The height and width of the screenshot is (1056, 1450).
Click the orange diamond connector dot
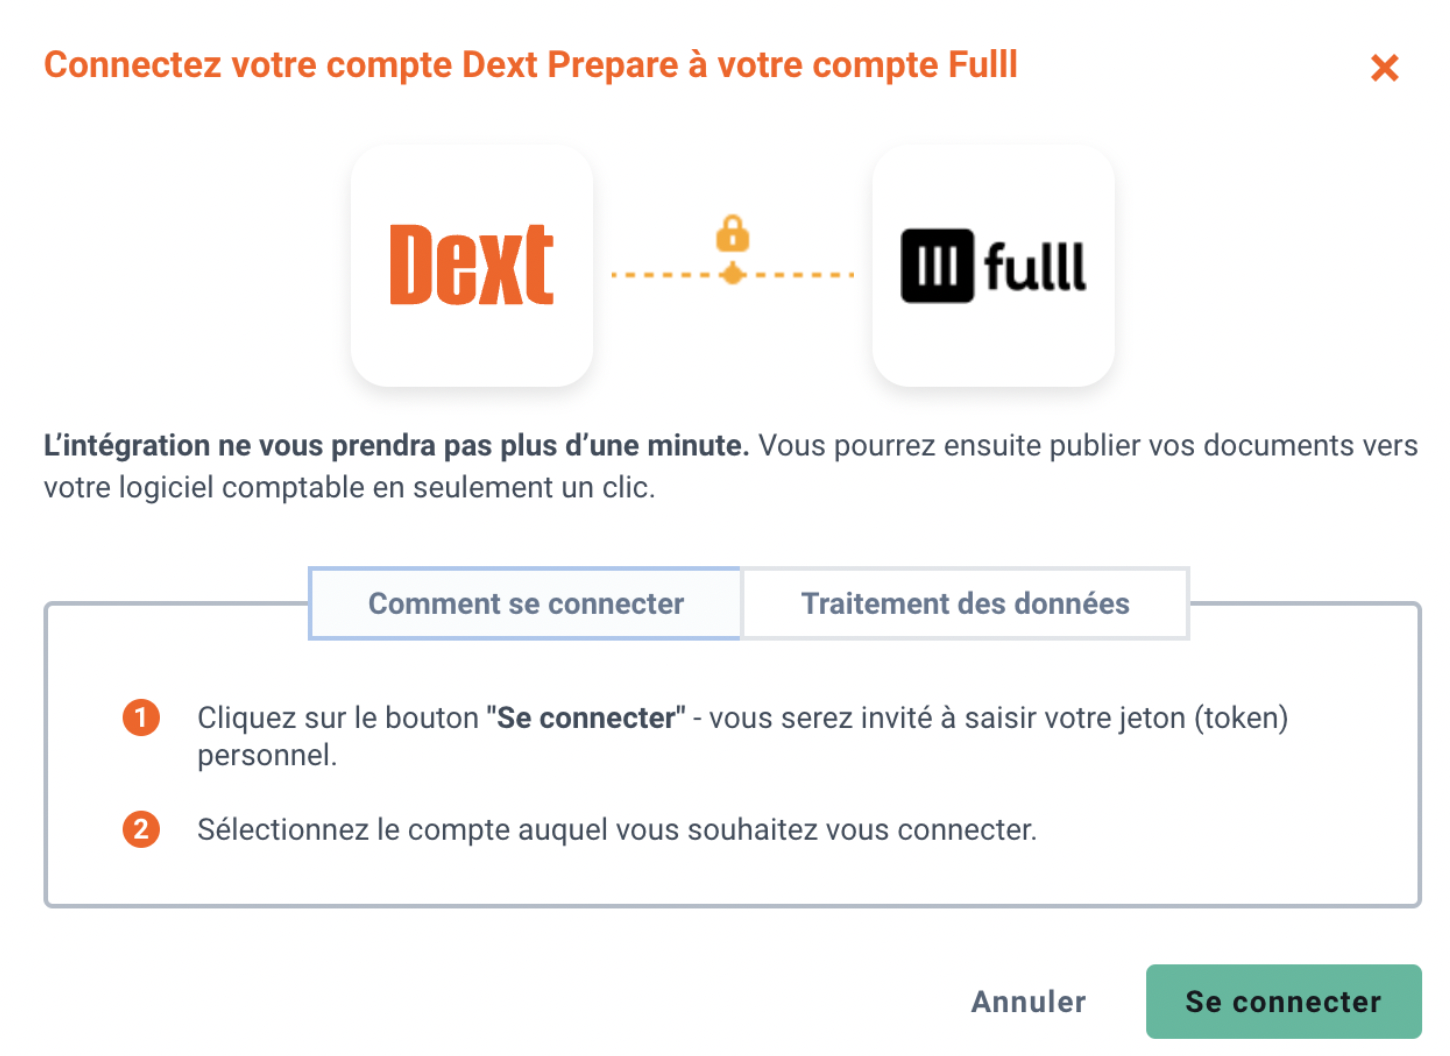click(x=732, y=273)
